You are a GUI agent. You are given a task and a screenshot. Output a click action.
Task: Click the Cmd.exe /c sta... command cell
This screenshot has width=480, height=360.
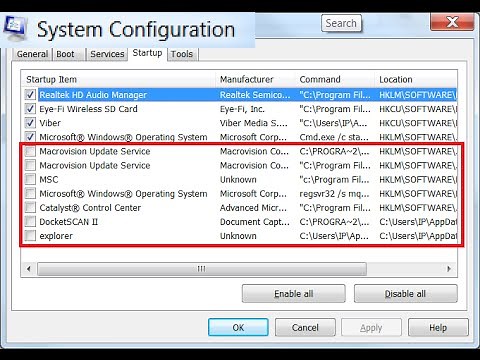(x=334, y=137)
